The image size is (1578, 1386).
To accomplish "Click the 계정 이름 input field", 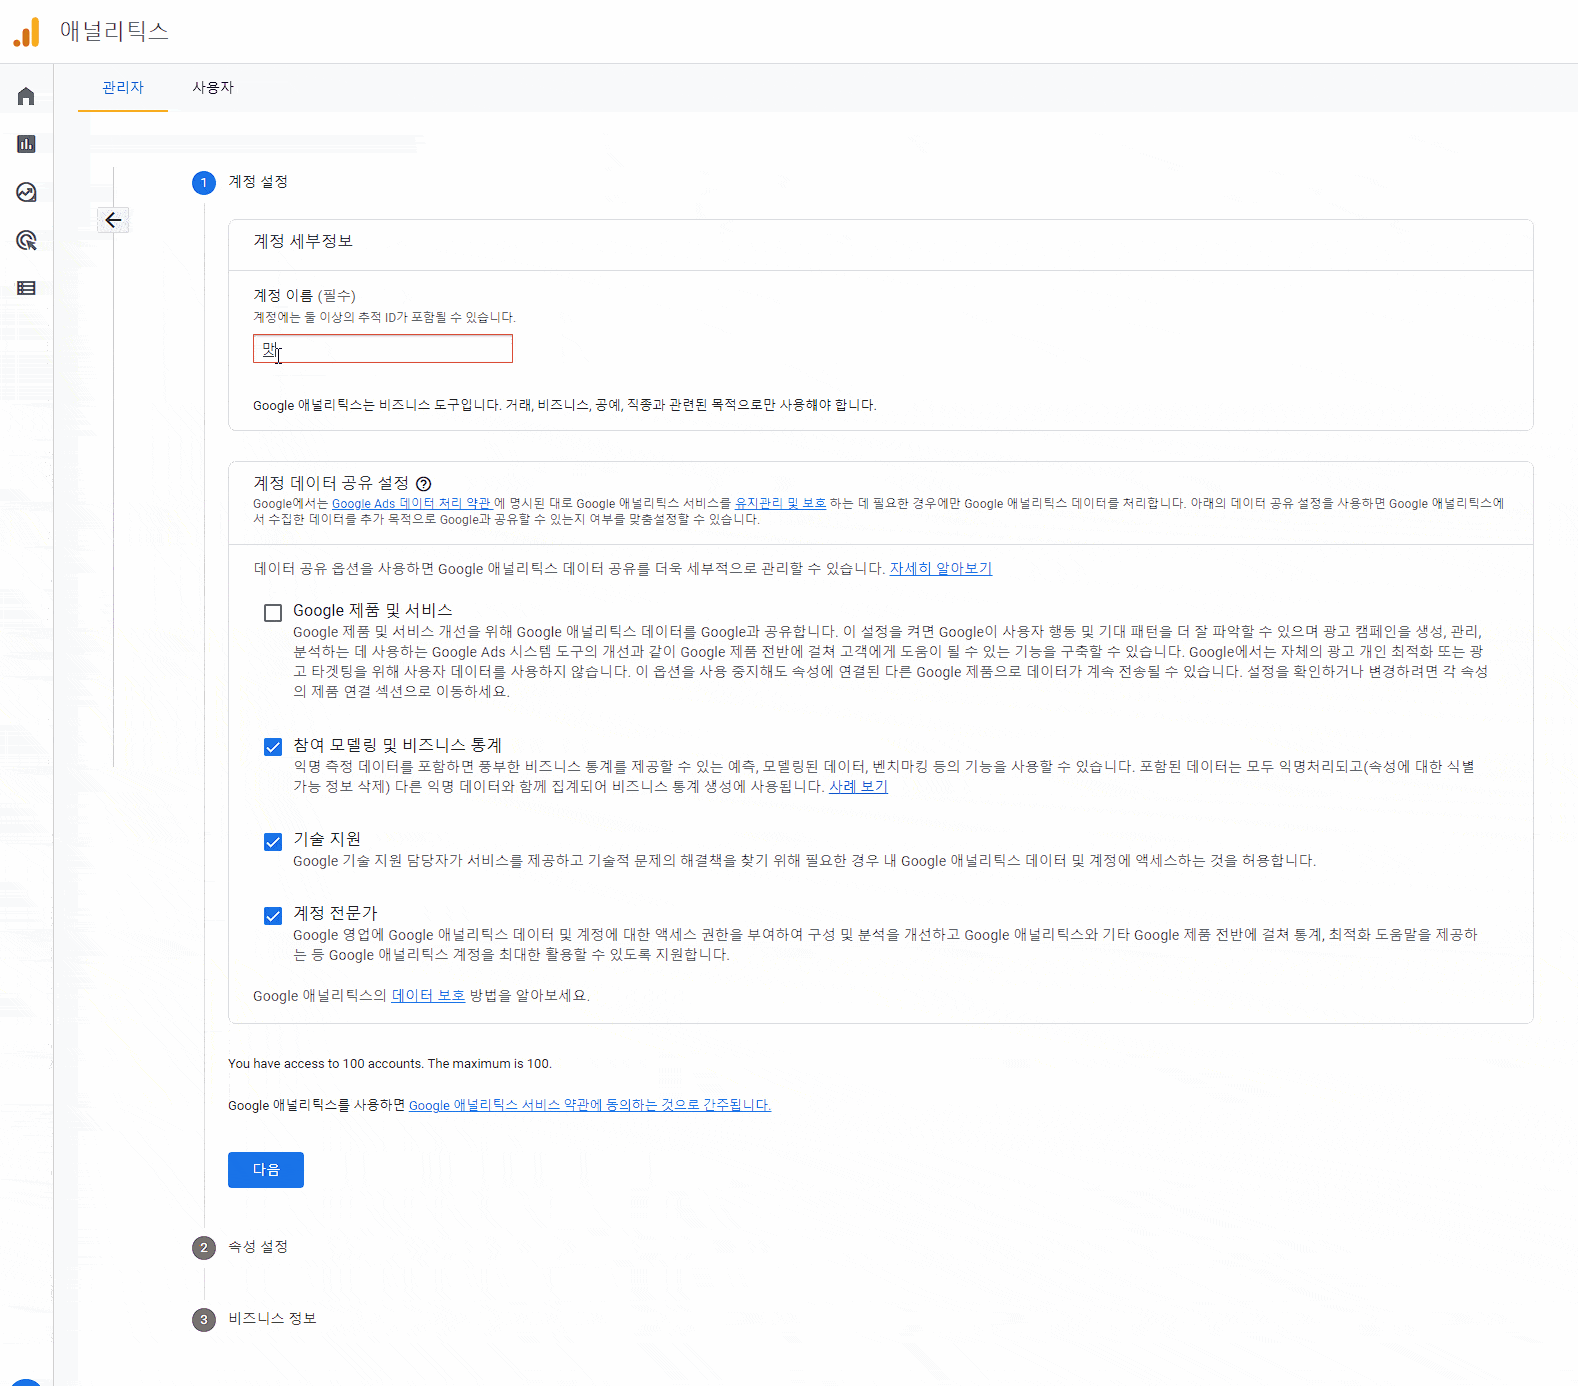I will coord(383,349).
